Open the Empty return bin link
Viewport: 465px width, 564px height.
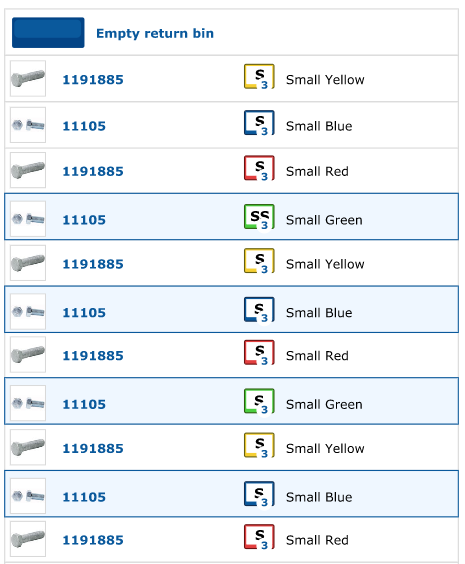(155, 33)
